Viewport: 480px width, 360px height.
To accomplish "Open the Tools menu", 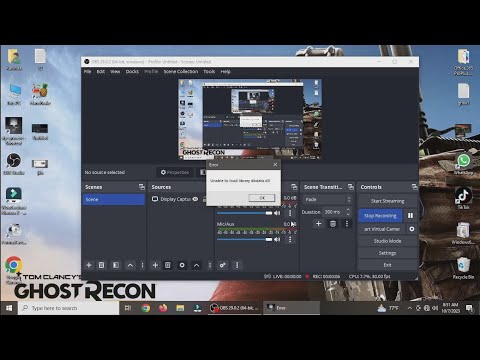I will 209,72.
